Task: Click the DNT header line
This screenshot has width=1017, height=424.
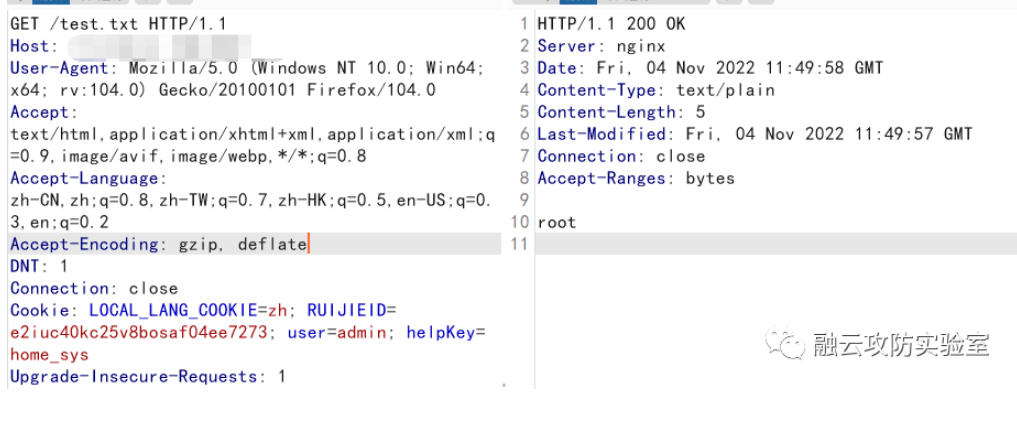Action: coord(39,266)
